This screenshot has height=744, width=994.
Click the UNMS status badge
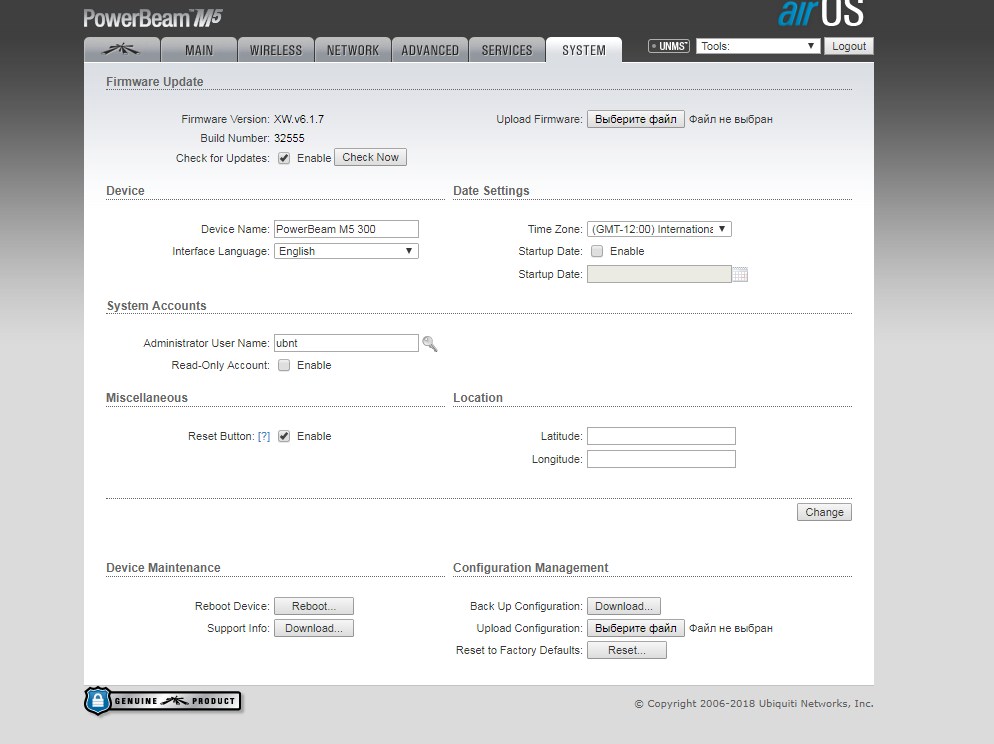tap(668, 46)
